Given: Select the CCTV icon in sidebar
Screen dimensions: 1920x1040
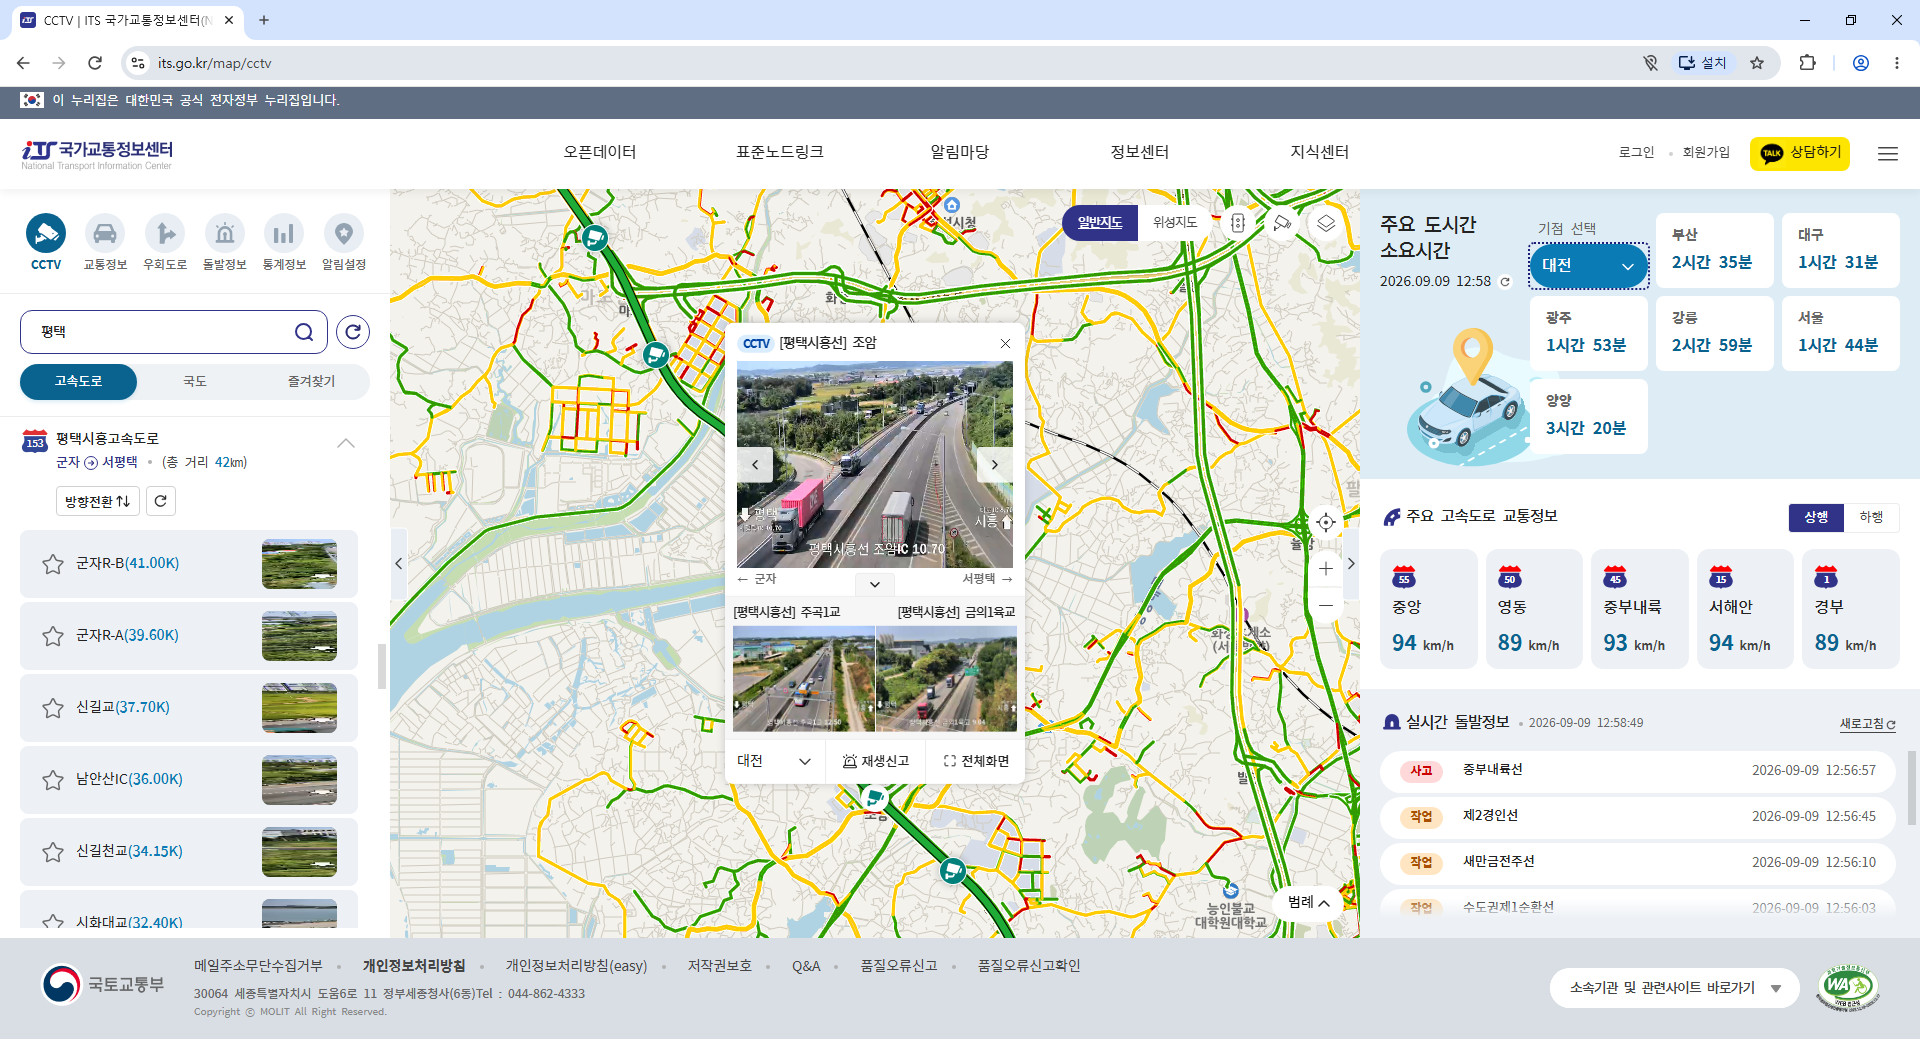Looking at the screenshot, I should (46, 234).
